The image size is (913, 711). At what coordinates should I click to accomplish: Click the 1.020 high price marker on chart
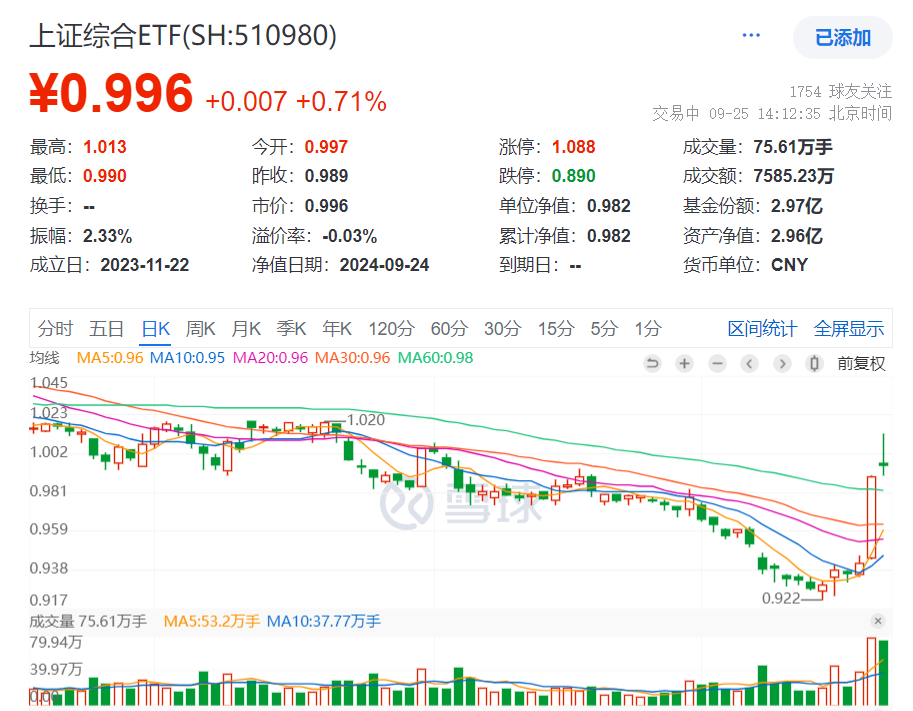pos(366,420)
